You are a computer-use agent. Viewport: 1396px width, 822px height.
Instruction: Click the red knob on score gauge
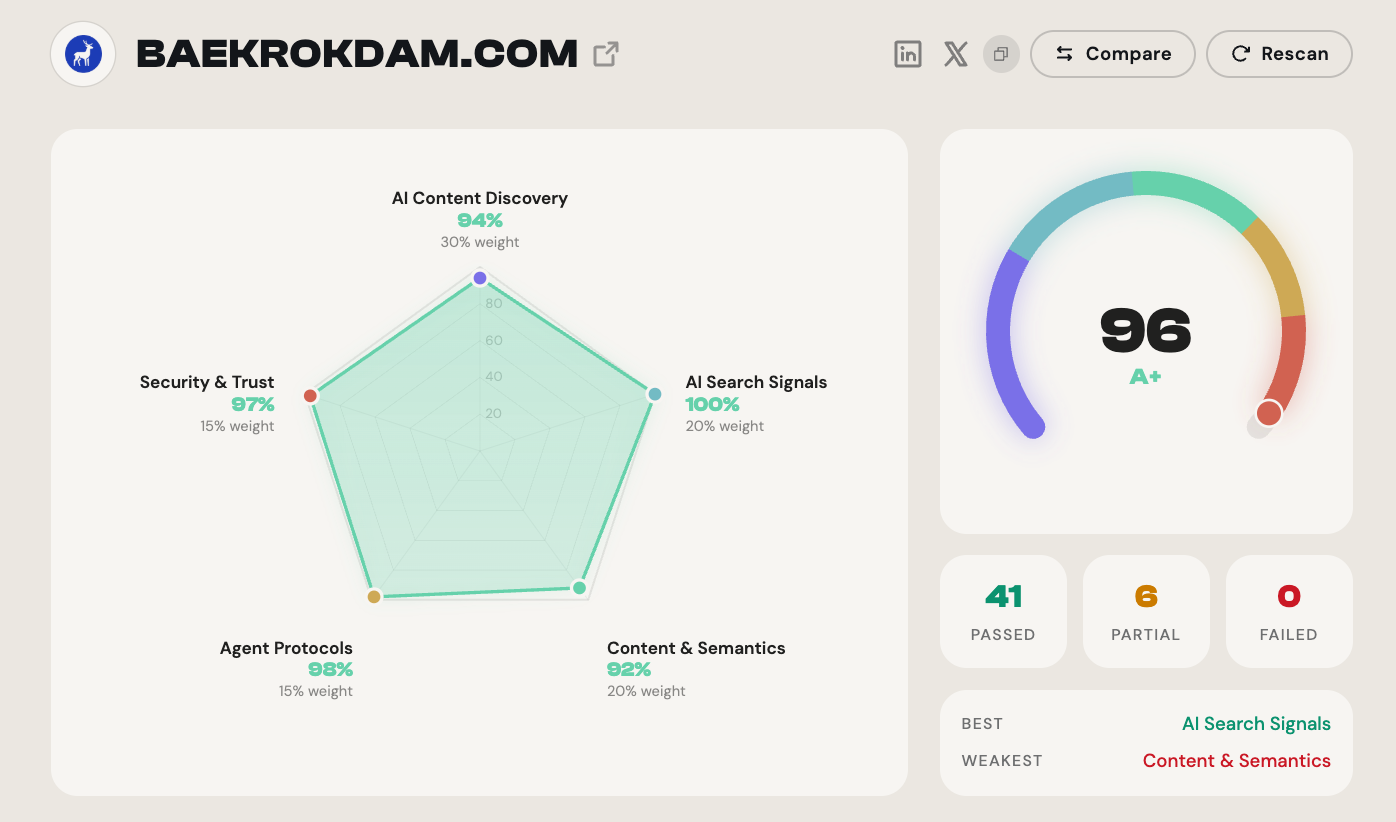coord(1269,413)
